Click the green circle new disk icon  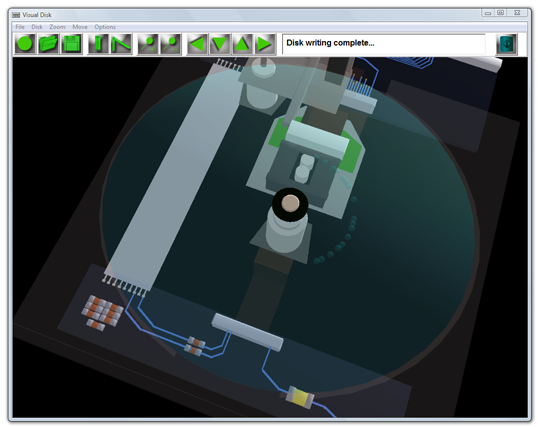(x=25, y=44)
